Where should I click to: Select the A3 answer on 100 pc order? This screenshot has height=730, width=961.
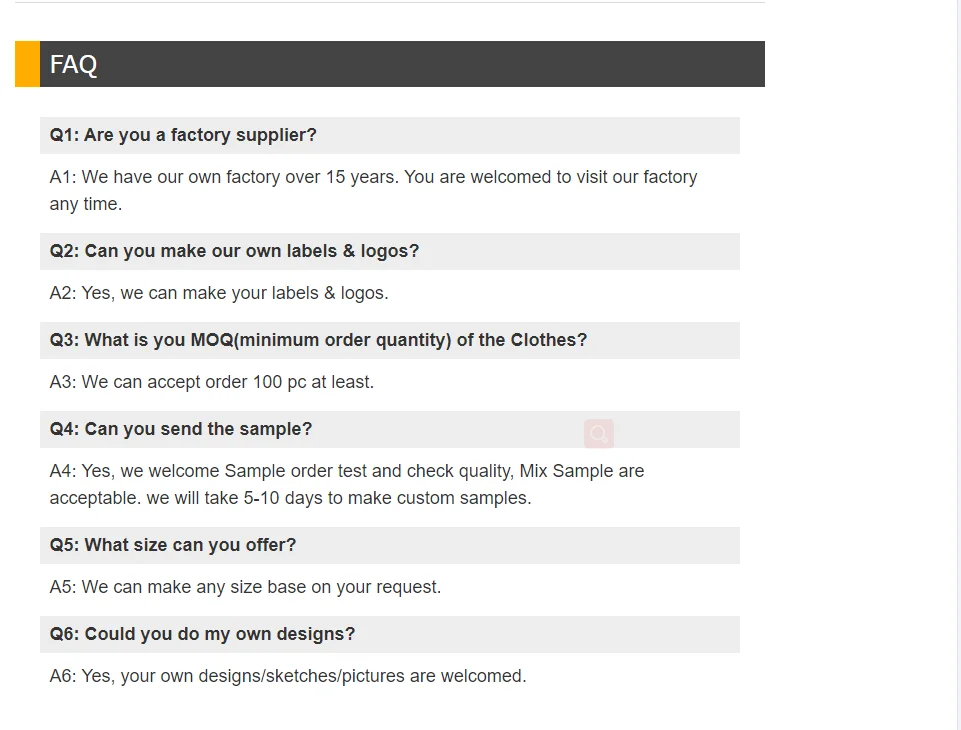(212, 382)
